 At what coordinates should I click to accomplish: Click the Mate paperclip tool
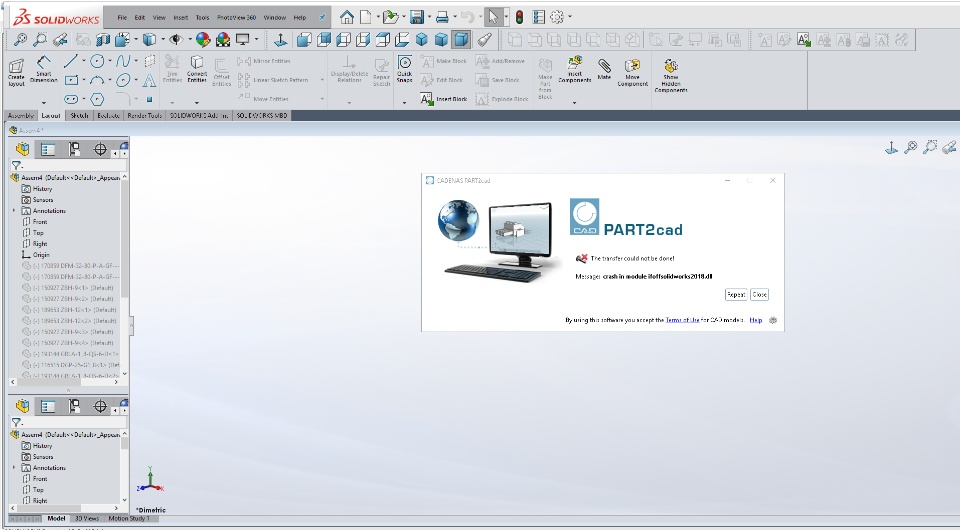[x=604, y=69]
